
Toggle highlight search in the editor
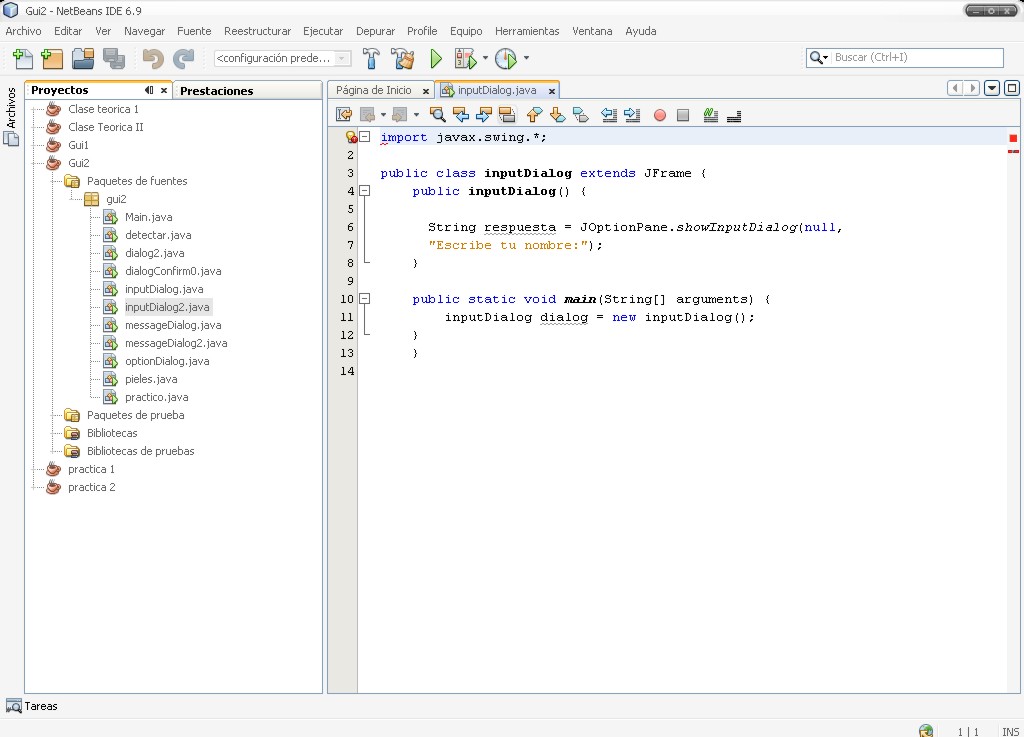pyautogui.click(x=506, y=114)
